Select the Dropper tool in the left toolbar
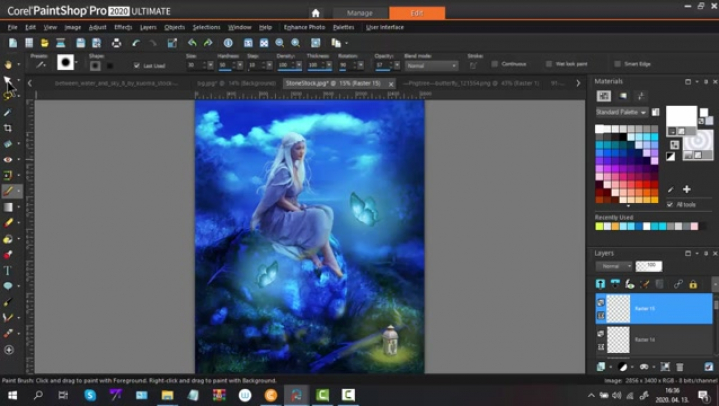The image size is (719, 406). click(x=8, y=112)
